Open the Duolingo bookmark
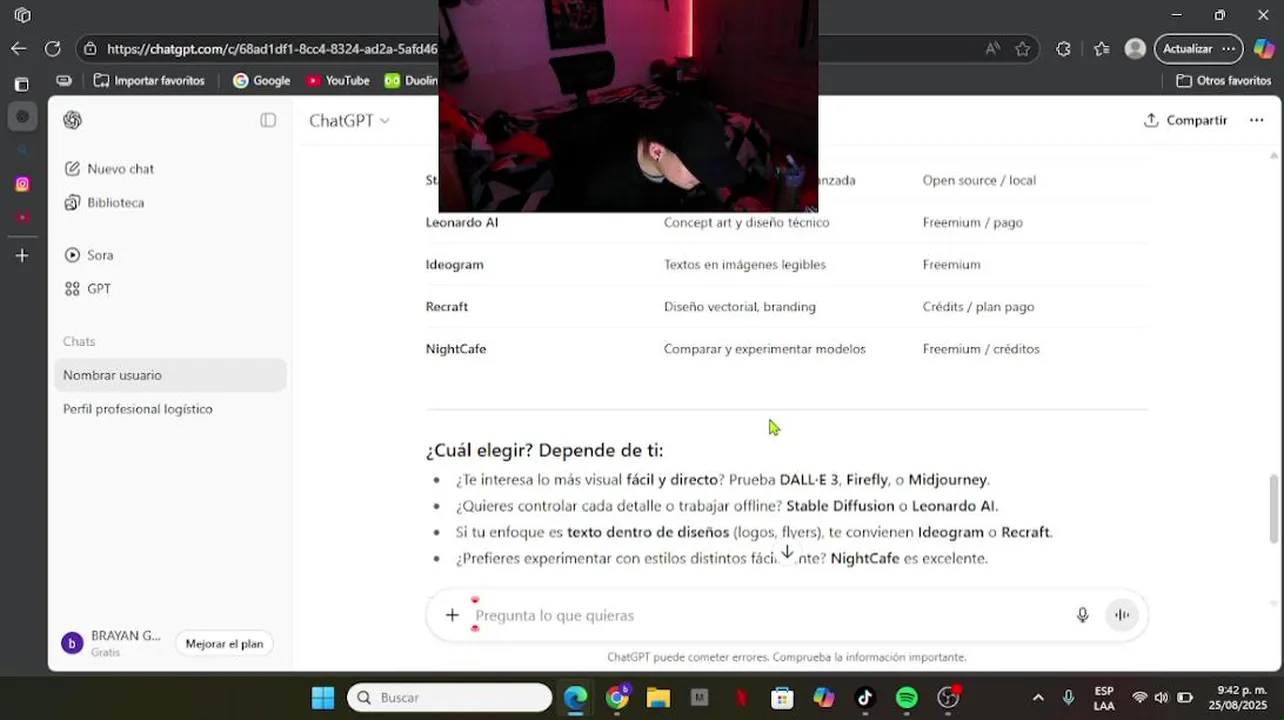Viewport: 1284px width, 720px height. click(412, 80)
